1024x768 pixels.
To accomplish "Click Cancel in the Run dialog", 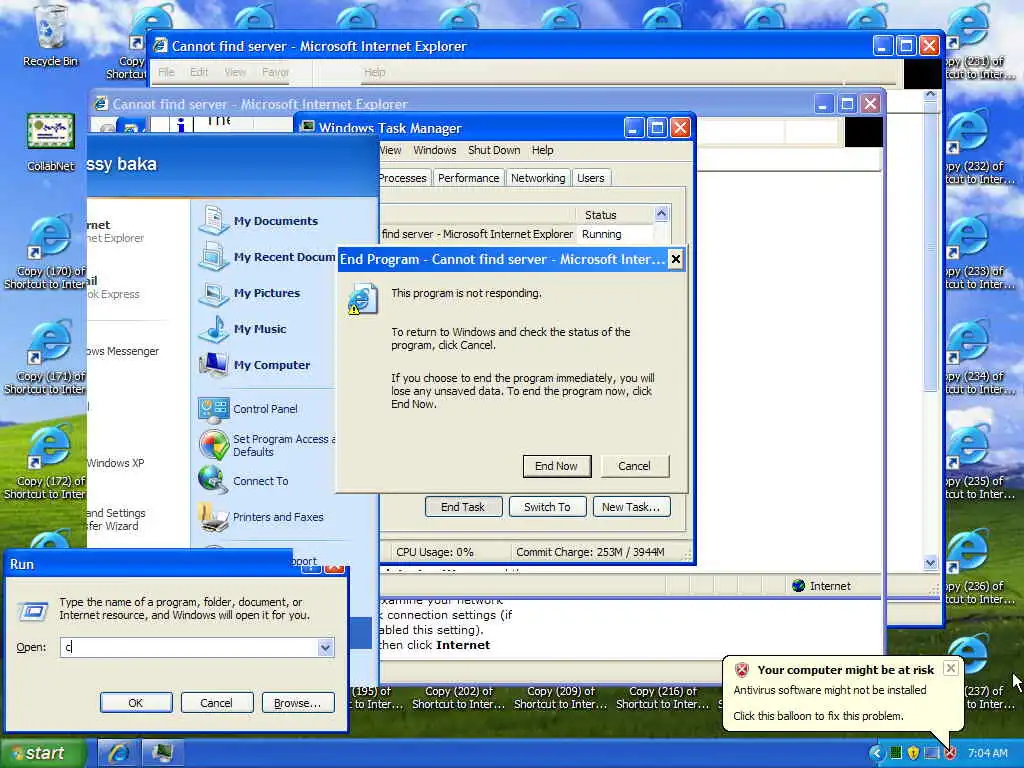I will [x=216, y=703].
